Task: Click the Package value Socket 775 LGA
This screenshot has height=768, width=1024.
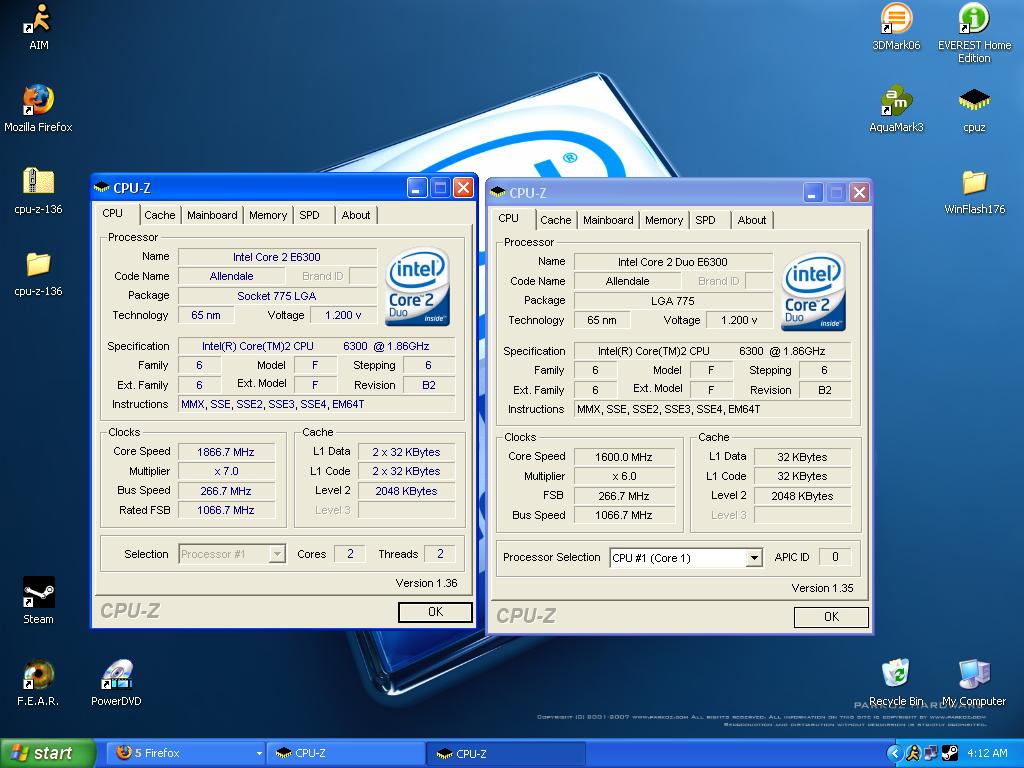Action: (277, 296)
